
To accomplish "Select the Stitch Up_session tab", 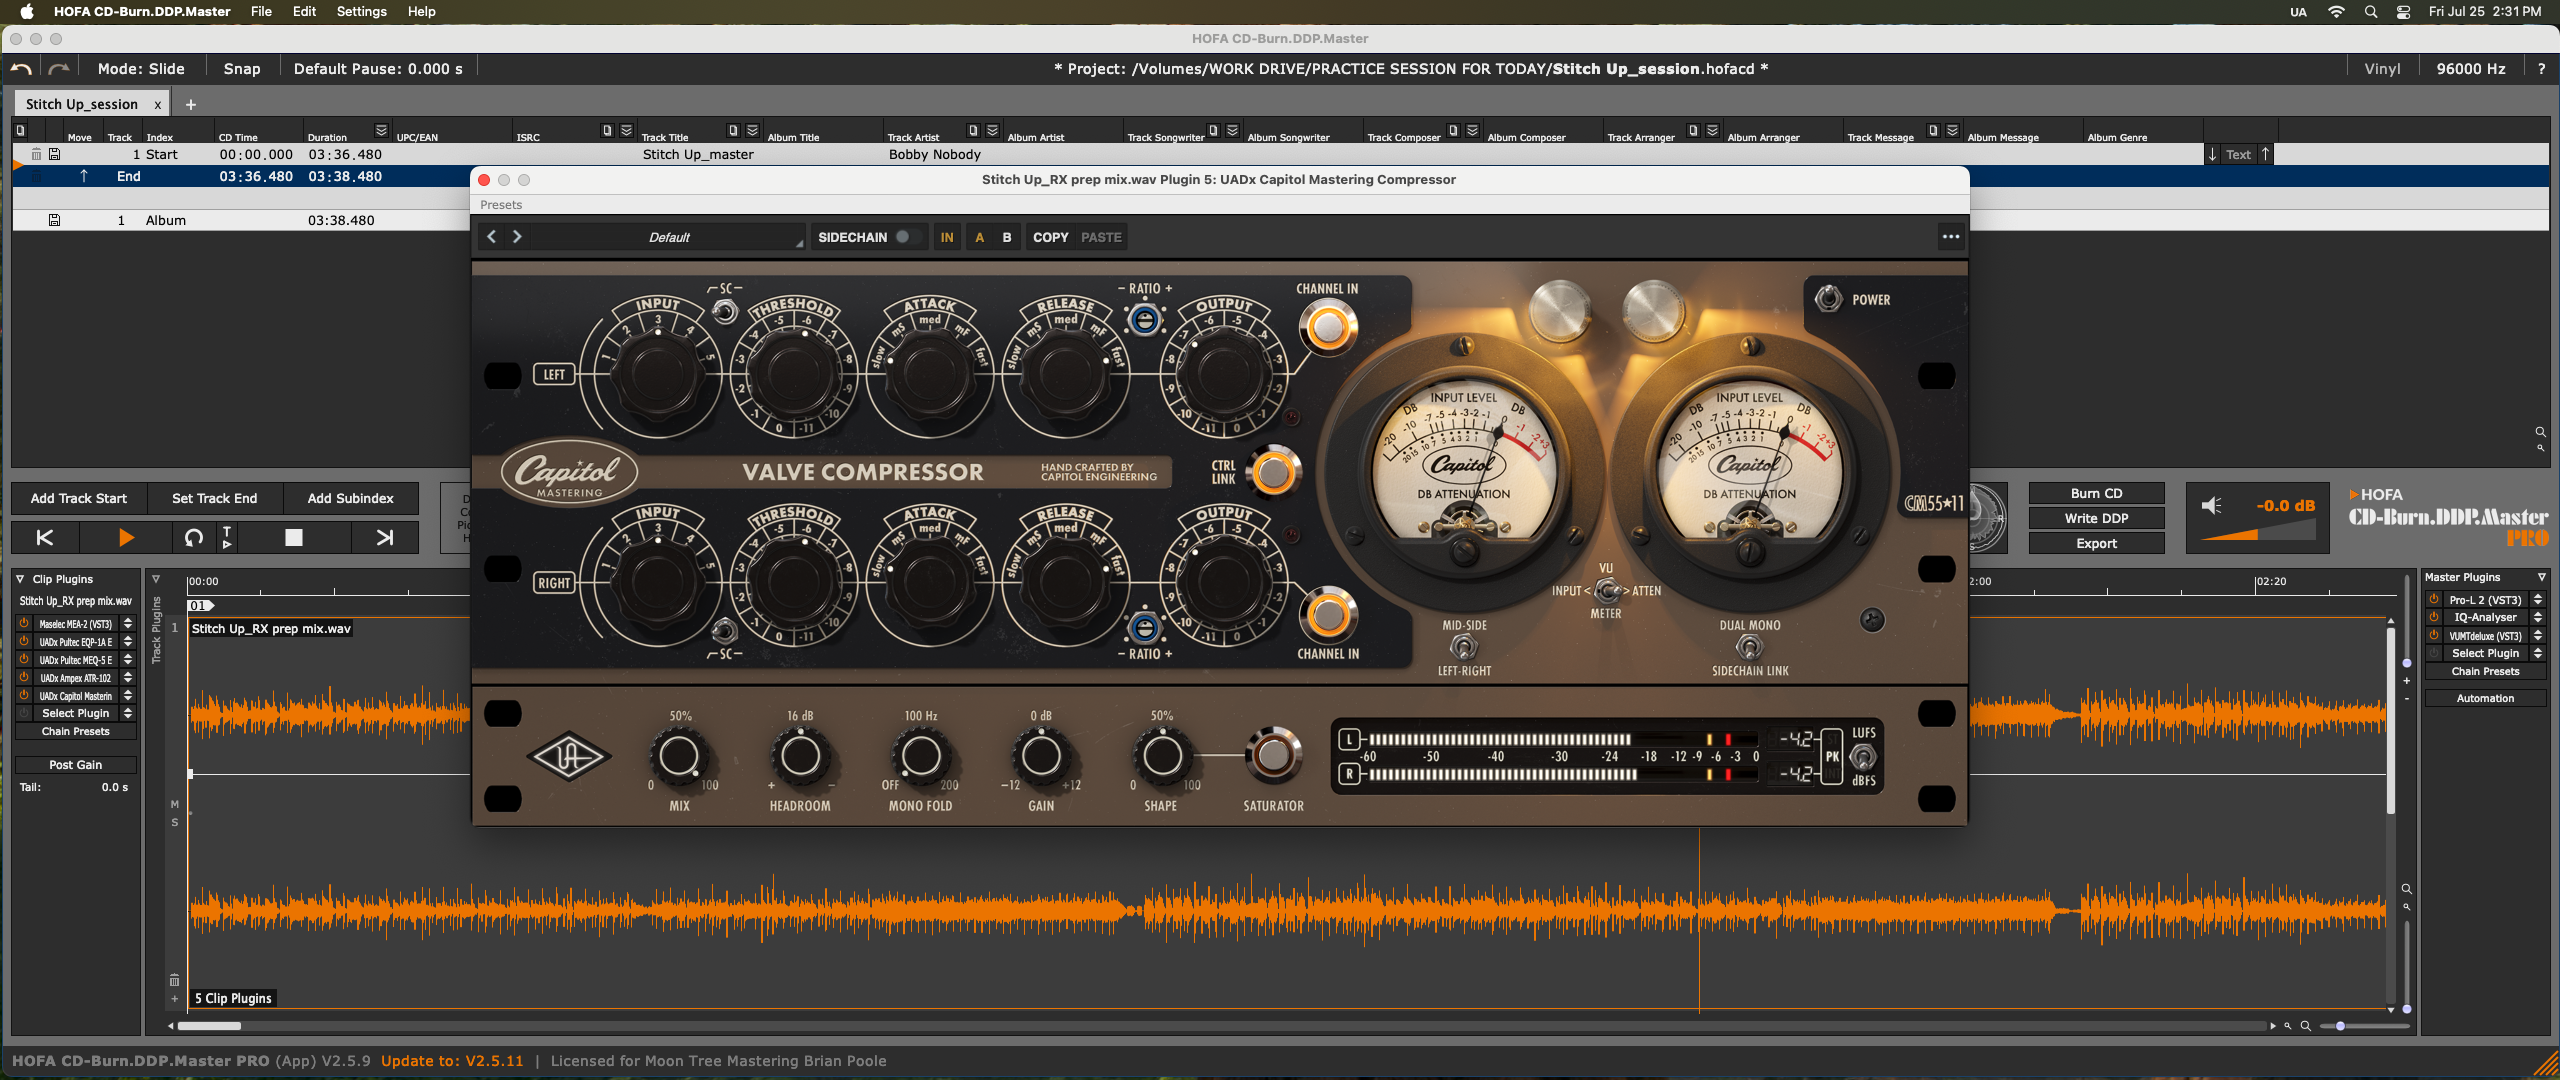I will pyautogui.click(x=82, y=104).
